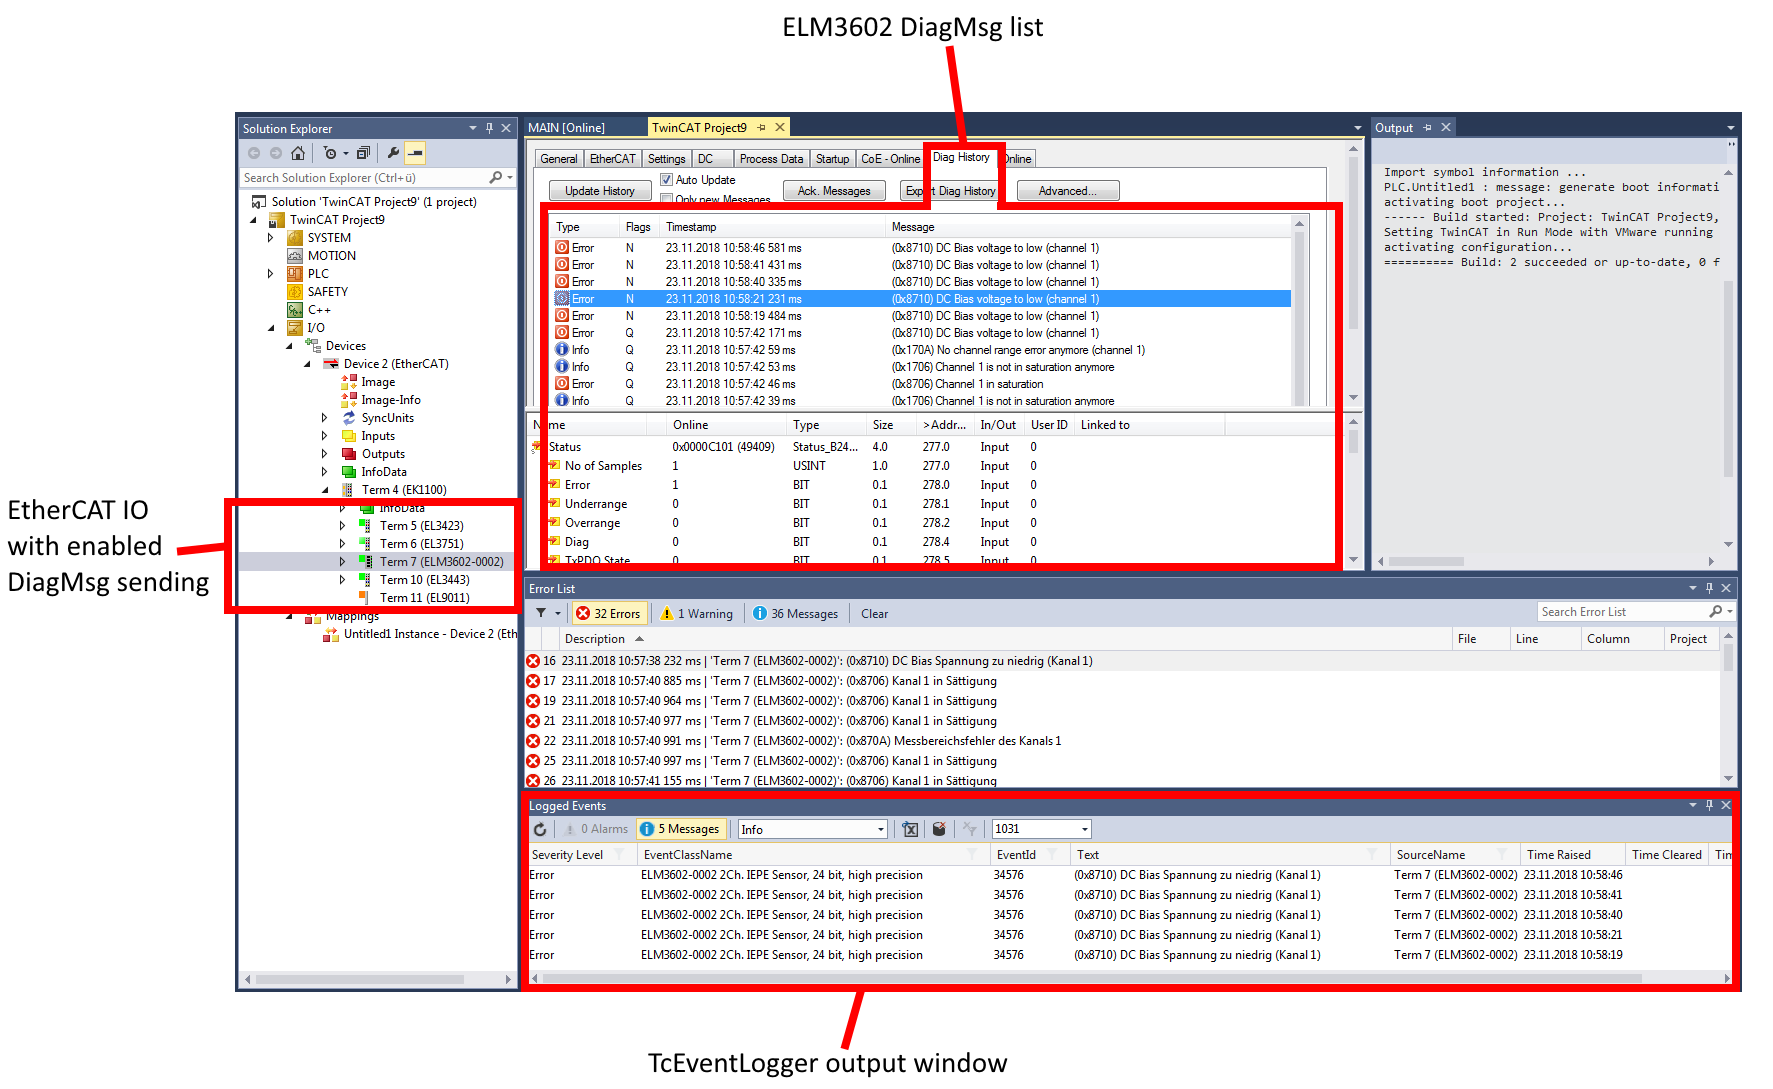This screenshot has height=1089, width=1773.
Task: Go back in Solution Explorer
Action: (254, 153)
